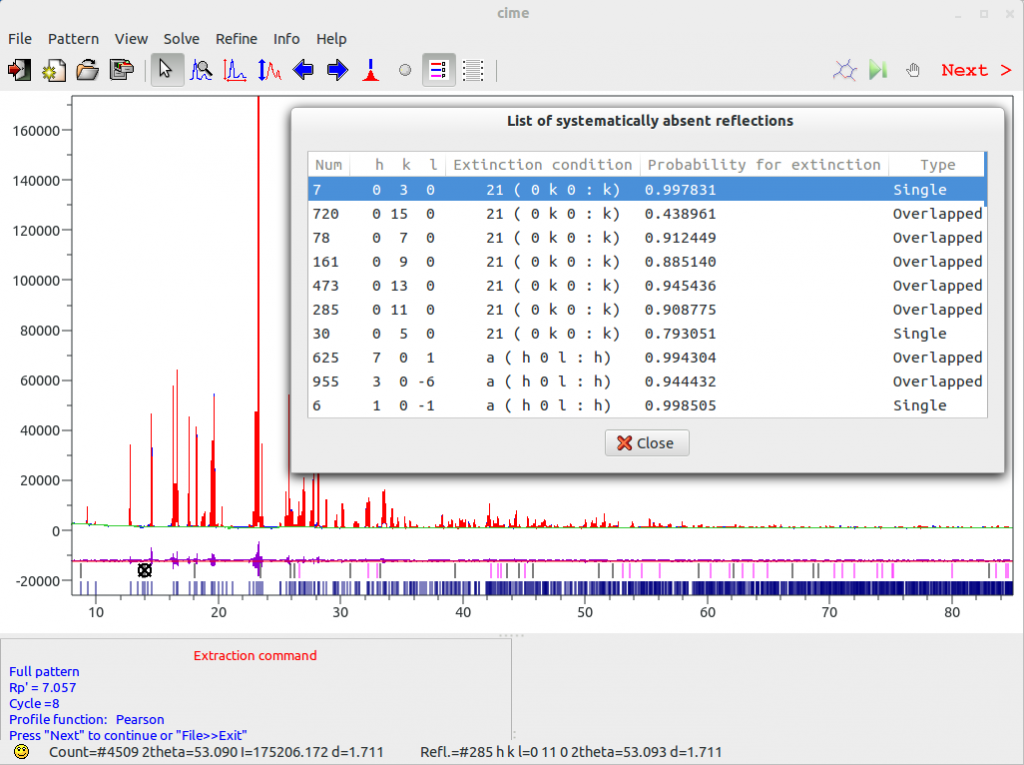Open the Solve menu
1024x765 pixels.
[181, 39]
